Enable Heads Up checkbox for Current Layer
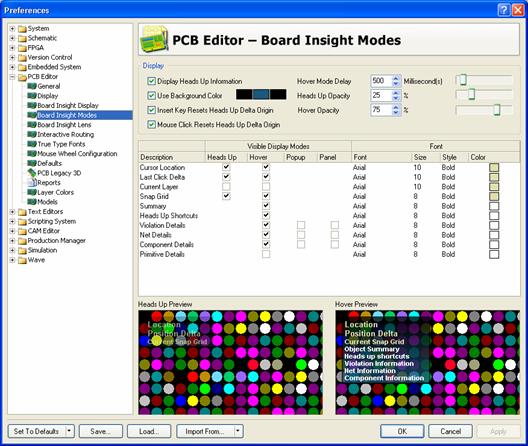Image resolution: width=528 pixels, height=446 pixels. [226, 186]
